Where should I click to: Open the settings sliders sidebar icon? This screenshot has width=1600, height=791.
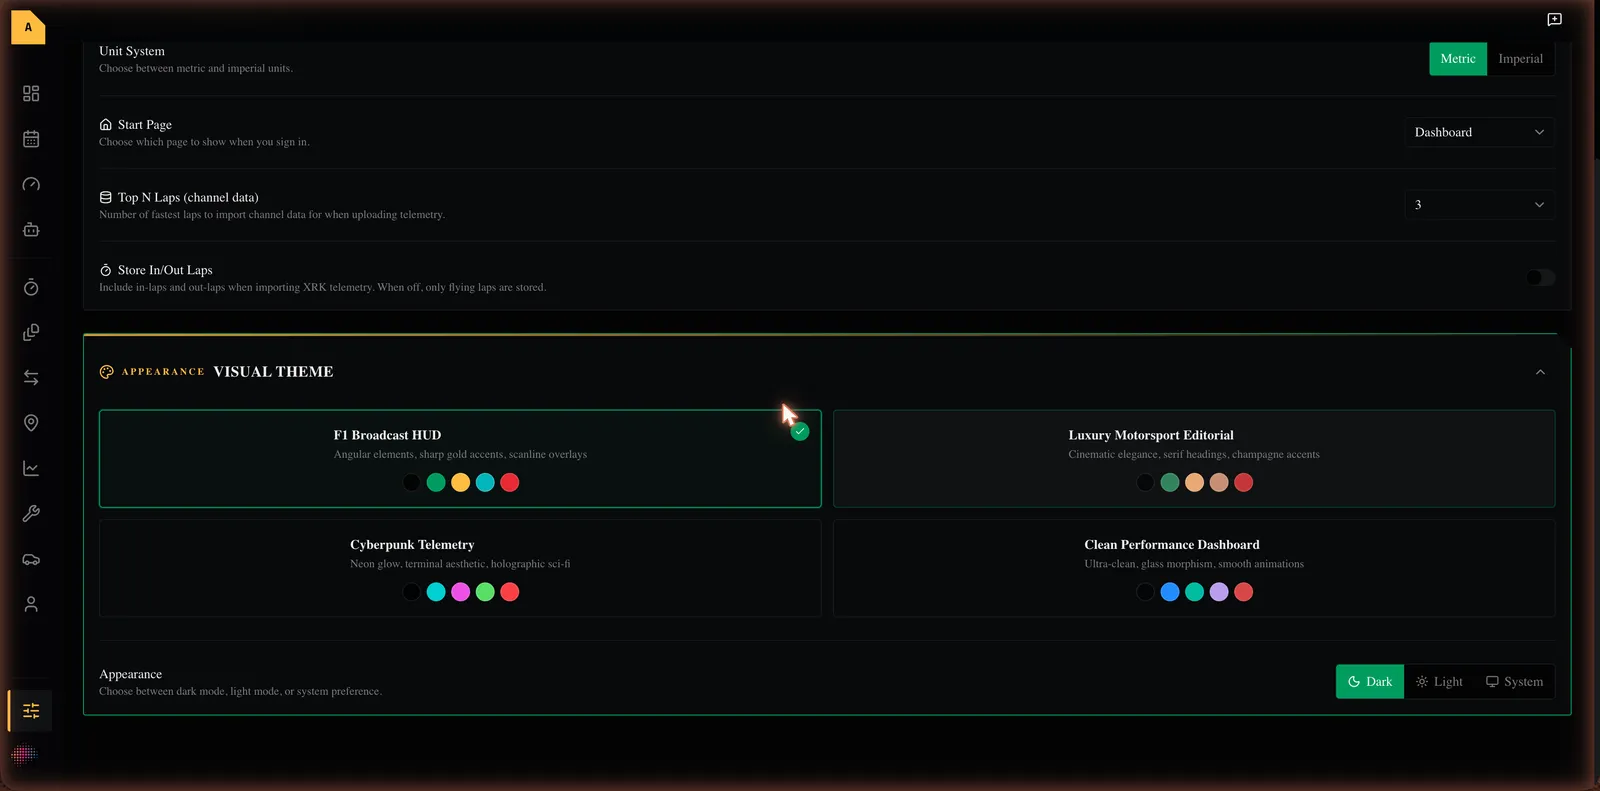[31, 711]
